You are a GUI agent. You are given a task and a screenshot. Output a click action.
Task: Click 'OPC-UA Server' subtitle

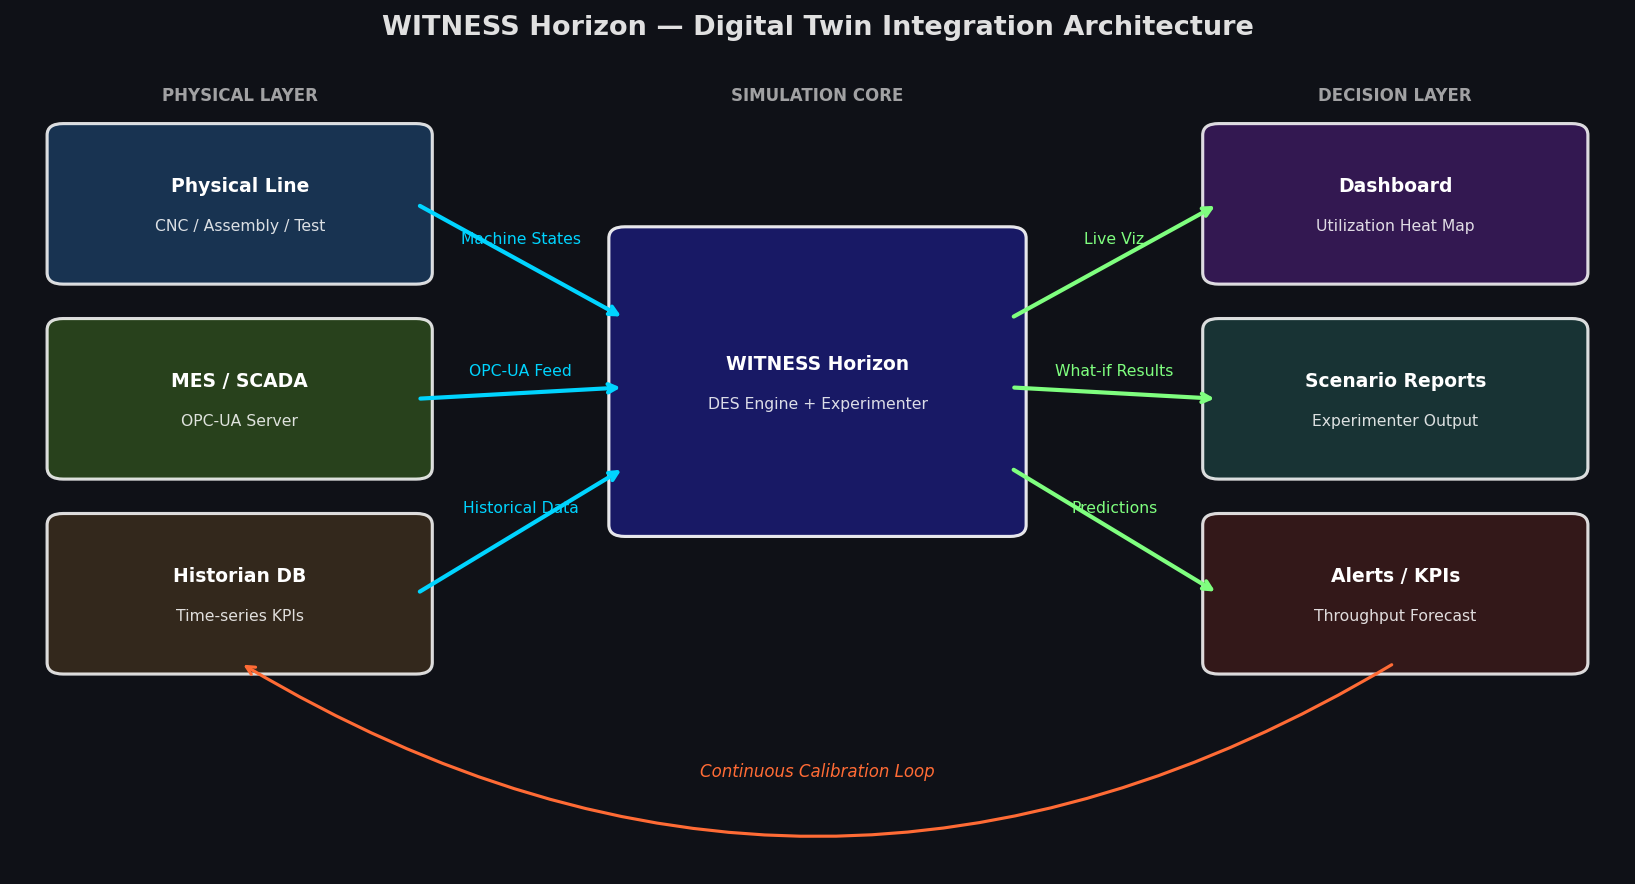[240, 421]
